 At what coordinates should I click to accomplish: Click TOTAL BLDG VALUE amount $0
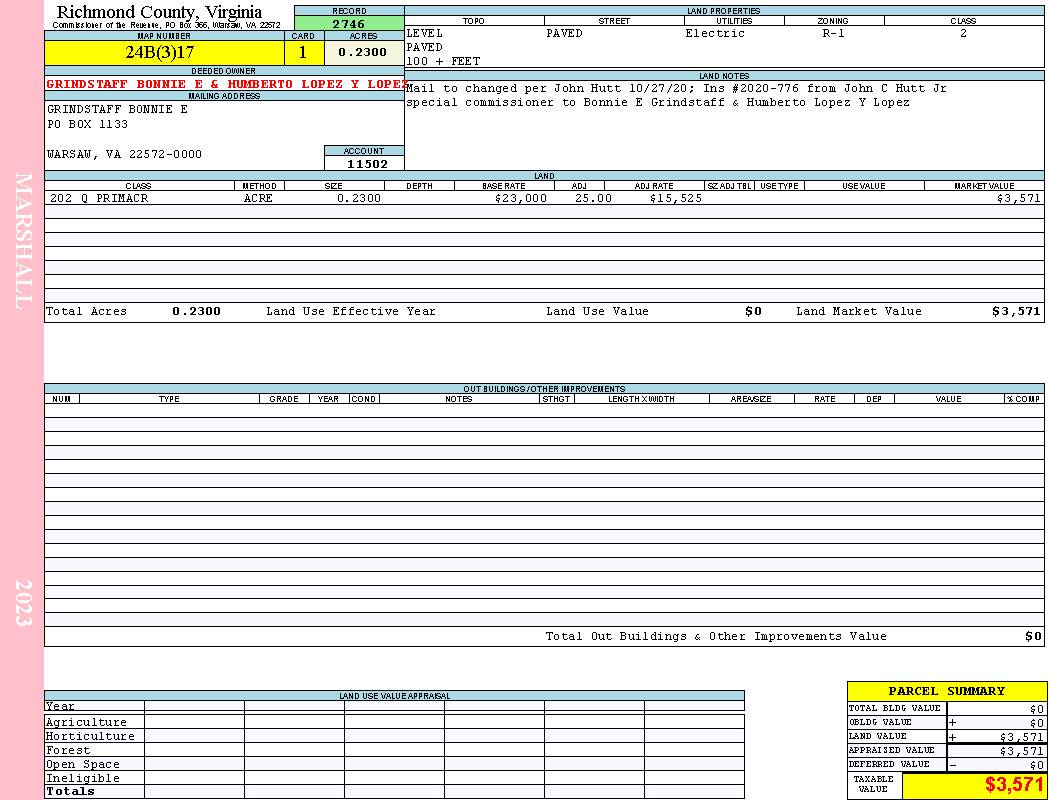coord(1037,709)
